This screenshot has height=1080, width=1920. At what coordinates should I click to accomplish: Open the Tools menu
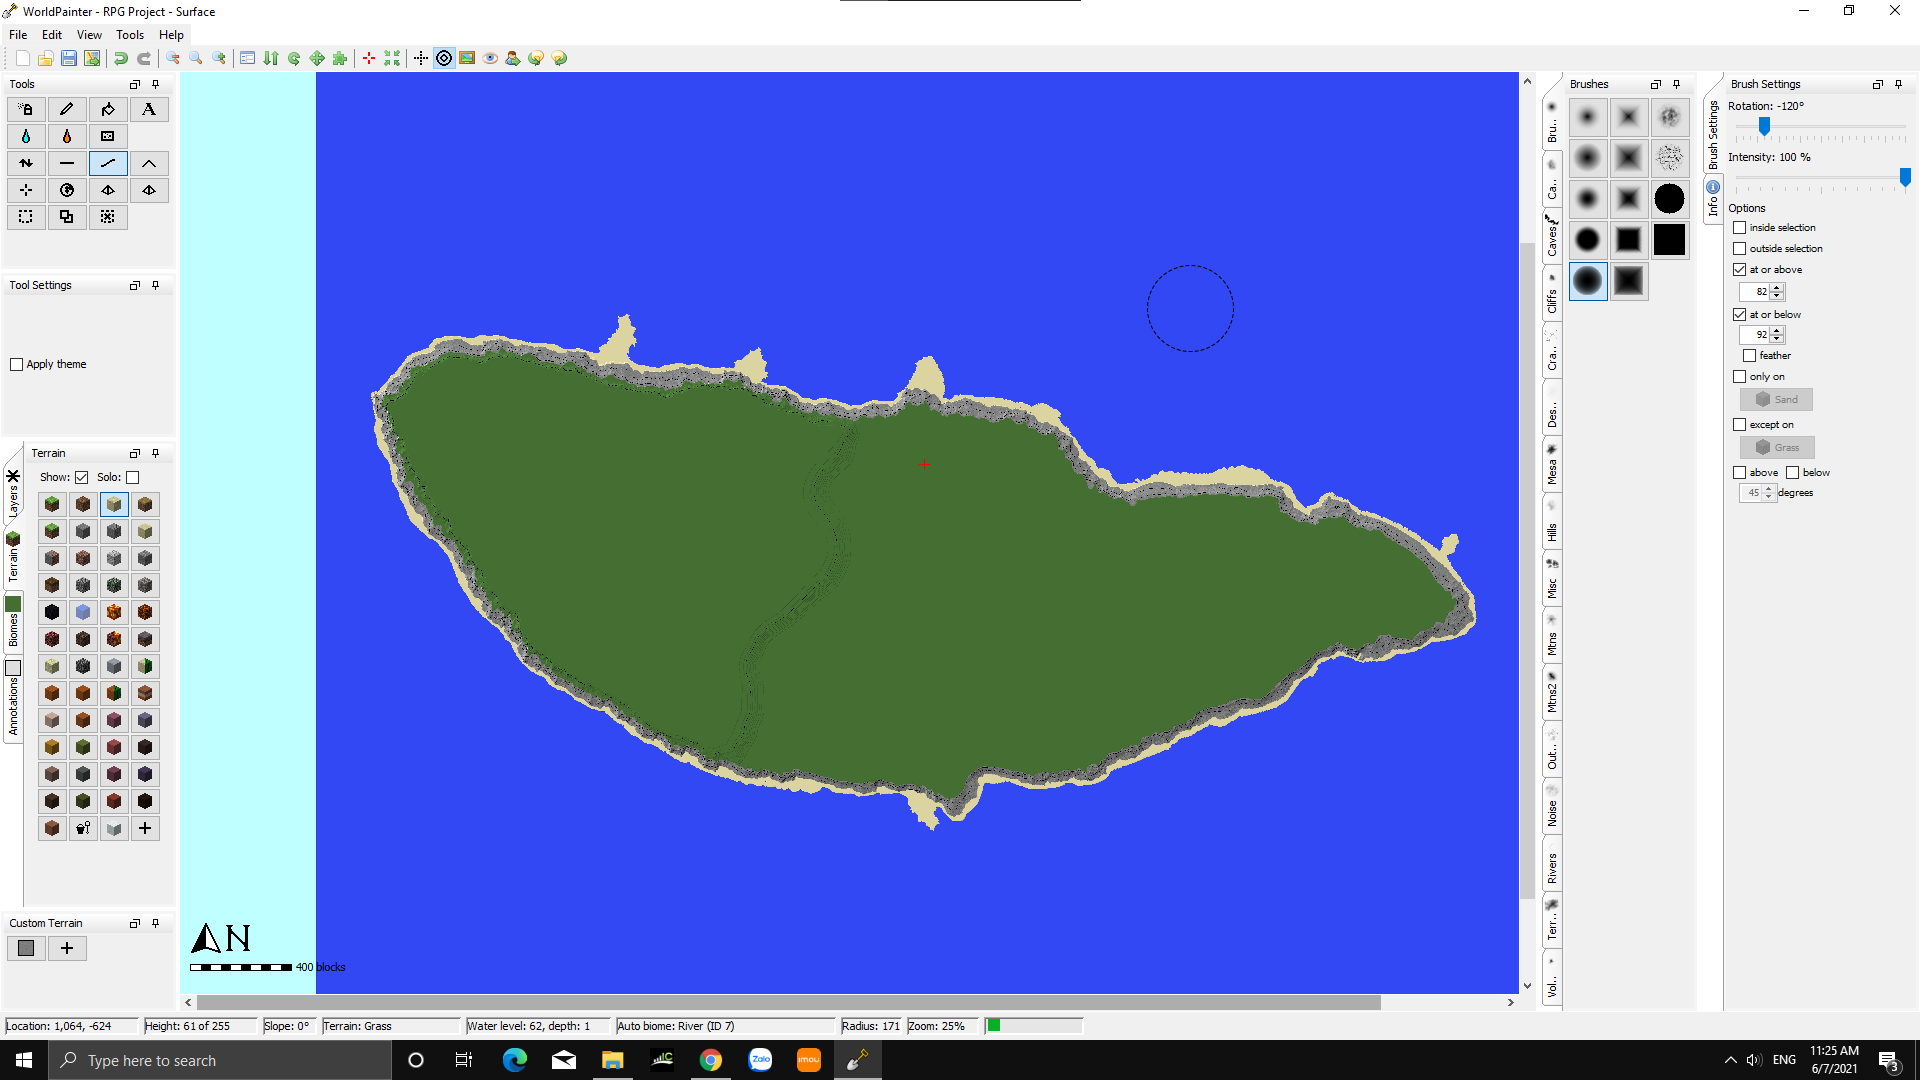click(x=130, y=34)
